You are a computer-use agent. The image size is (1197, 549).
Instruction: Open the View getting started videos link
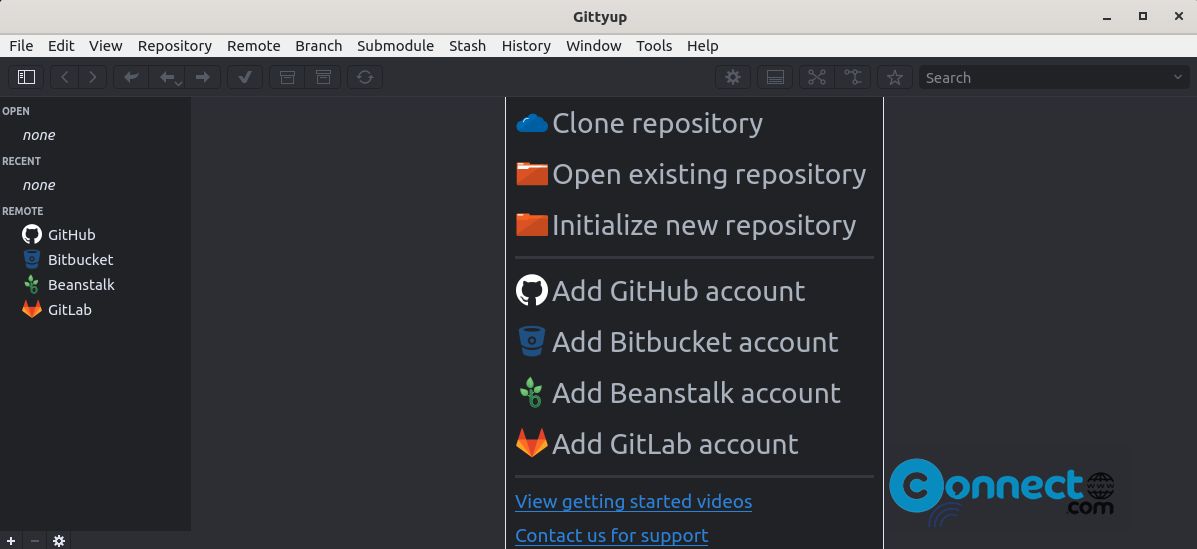[634, 502]
